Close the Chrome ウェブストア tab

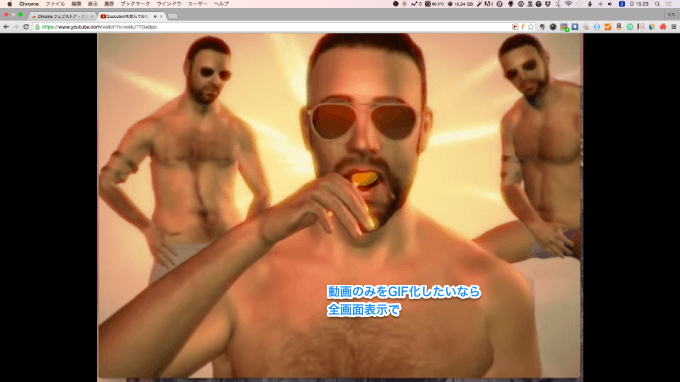(92, 16)
